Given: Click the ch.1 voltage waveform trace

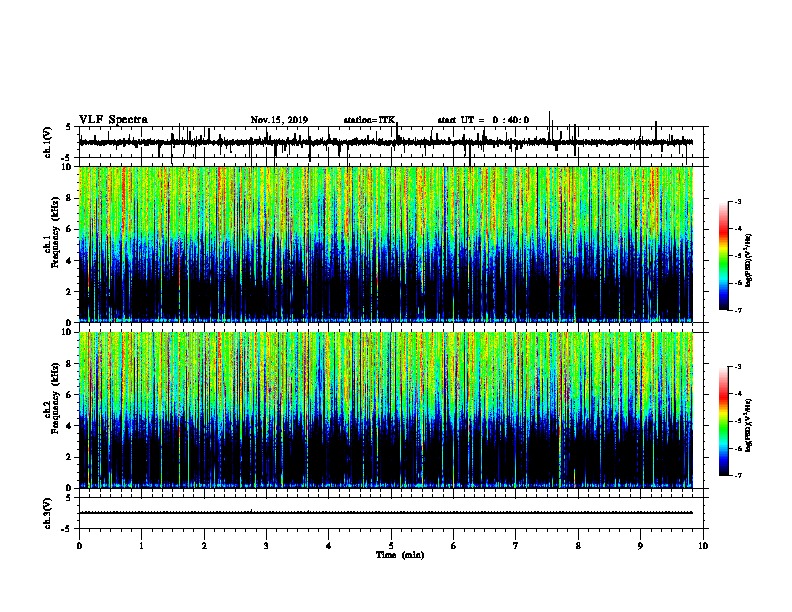Looking at the screenshot, I should [x=386, y=142].
